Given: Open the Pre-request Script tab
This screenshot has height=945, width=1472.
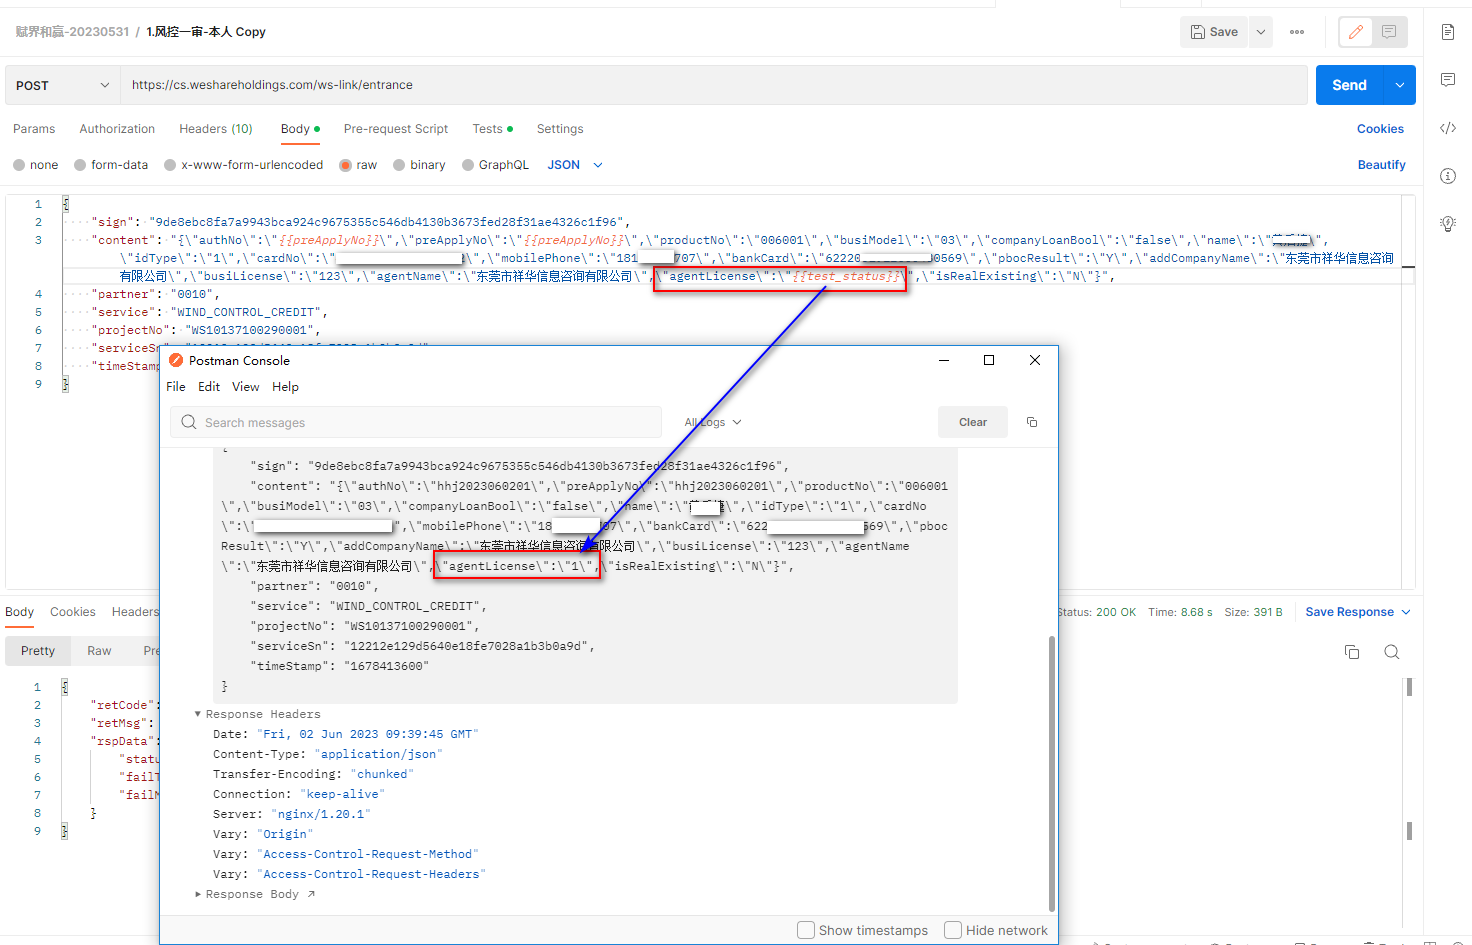Looking at the screenshot, I should pos(396,129).
